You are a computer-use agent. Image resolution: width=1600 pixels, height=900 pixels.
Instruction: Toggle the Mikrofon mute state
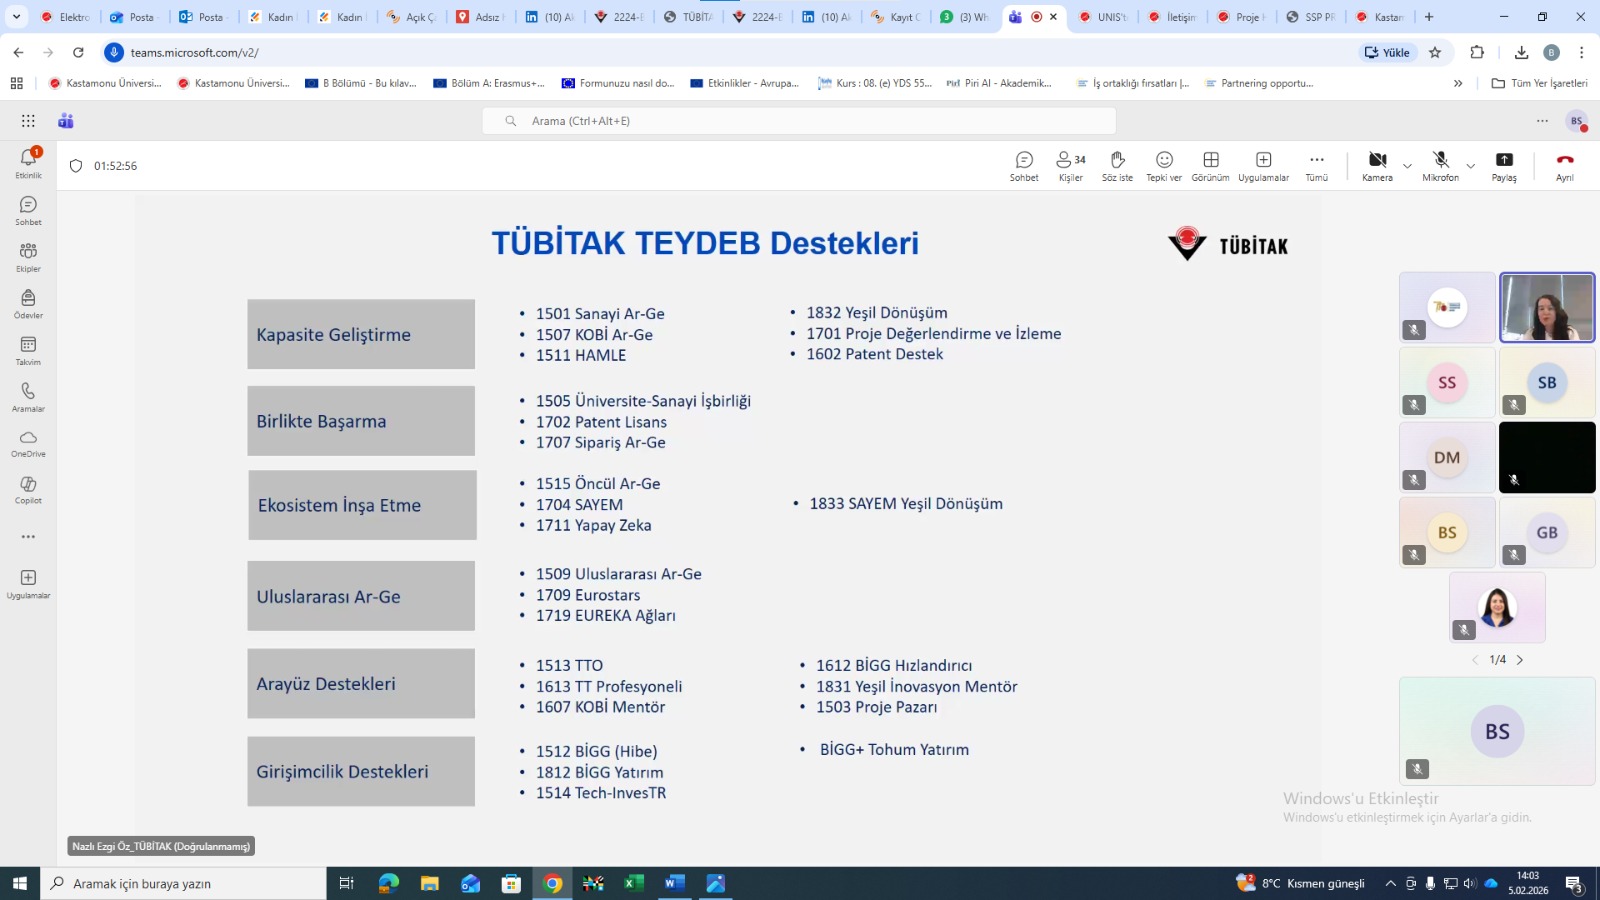1440,165
